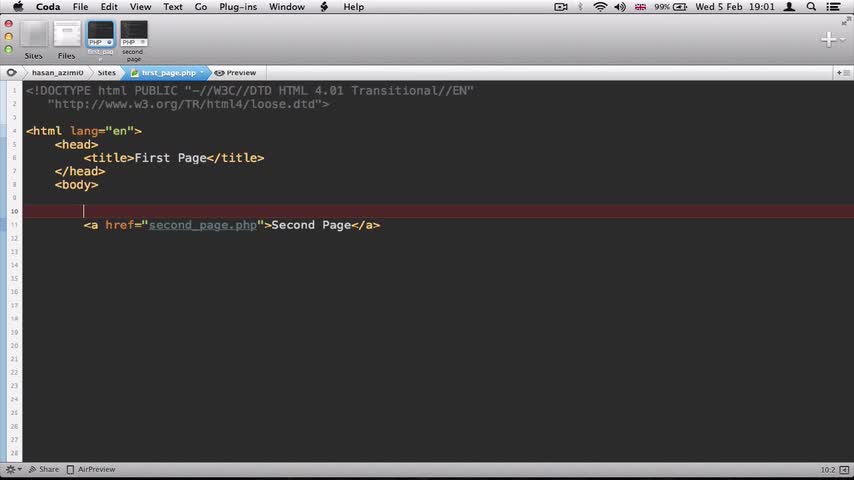Start AirPreview from status bar
This screenshot has width=854, height=480.
pos(91,469)
